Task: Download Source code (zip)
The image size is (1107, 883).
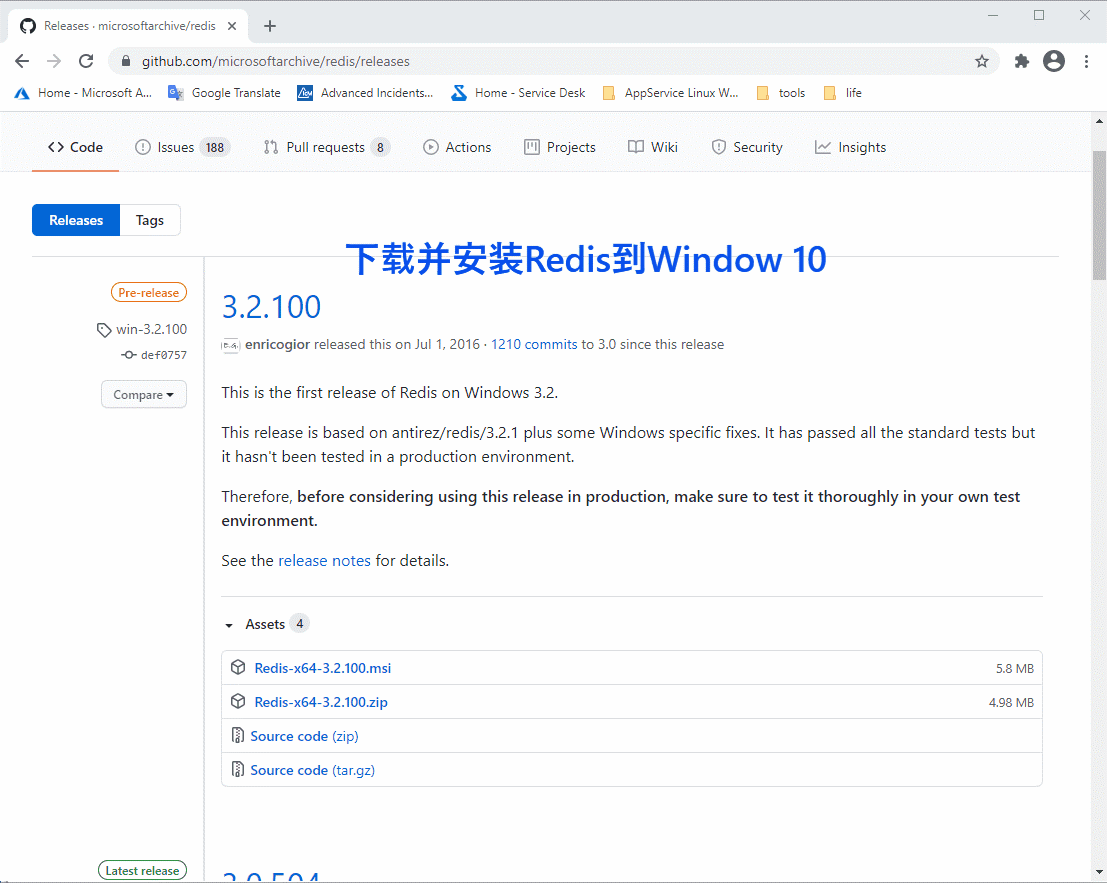Action: 304,736
